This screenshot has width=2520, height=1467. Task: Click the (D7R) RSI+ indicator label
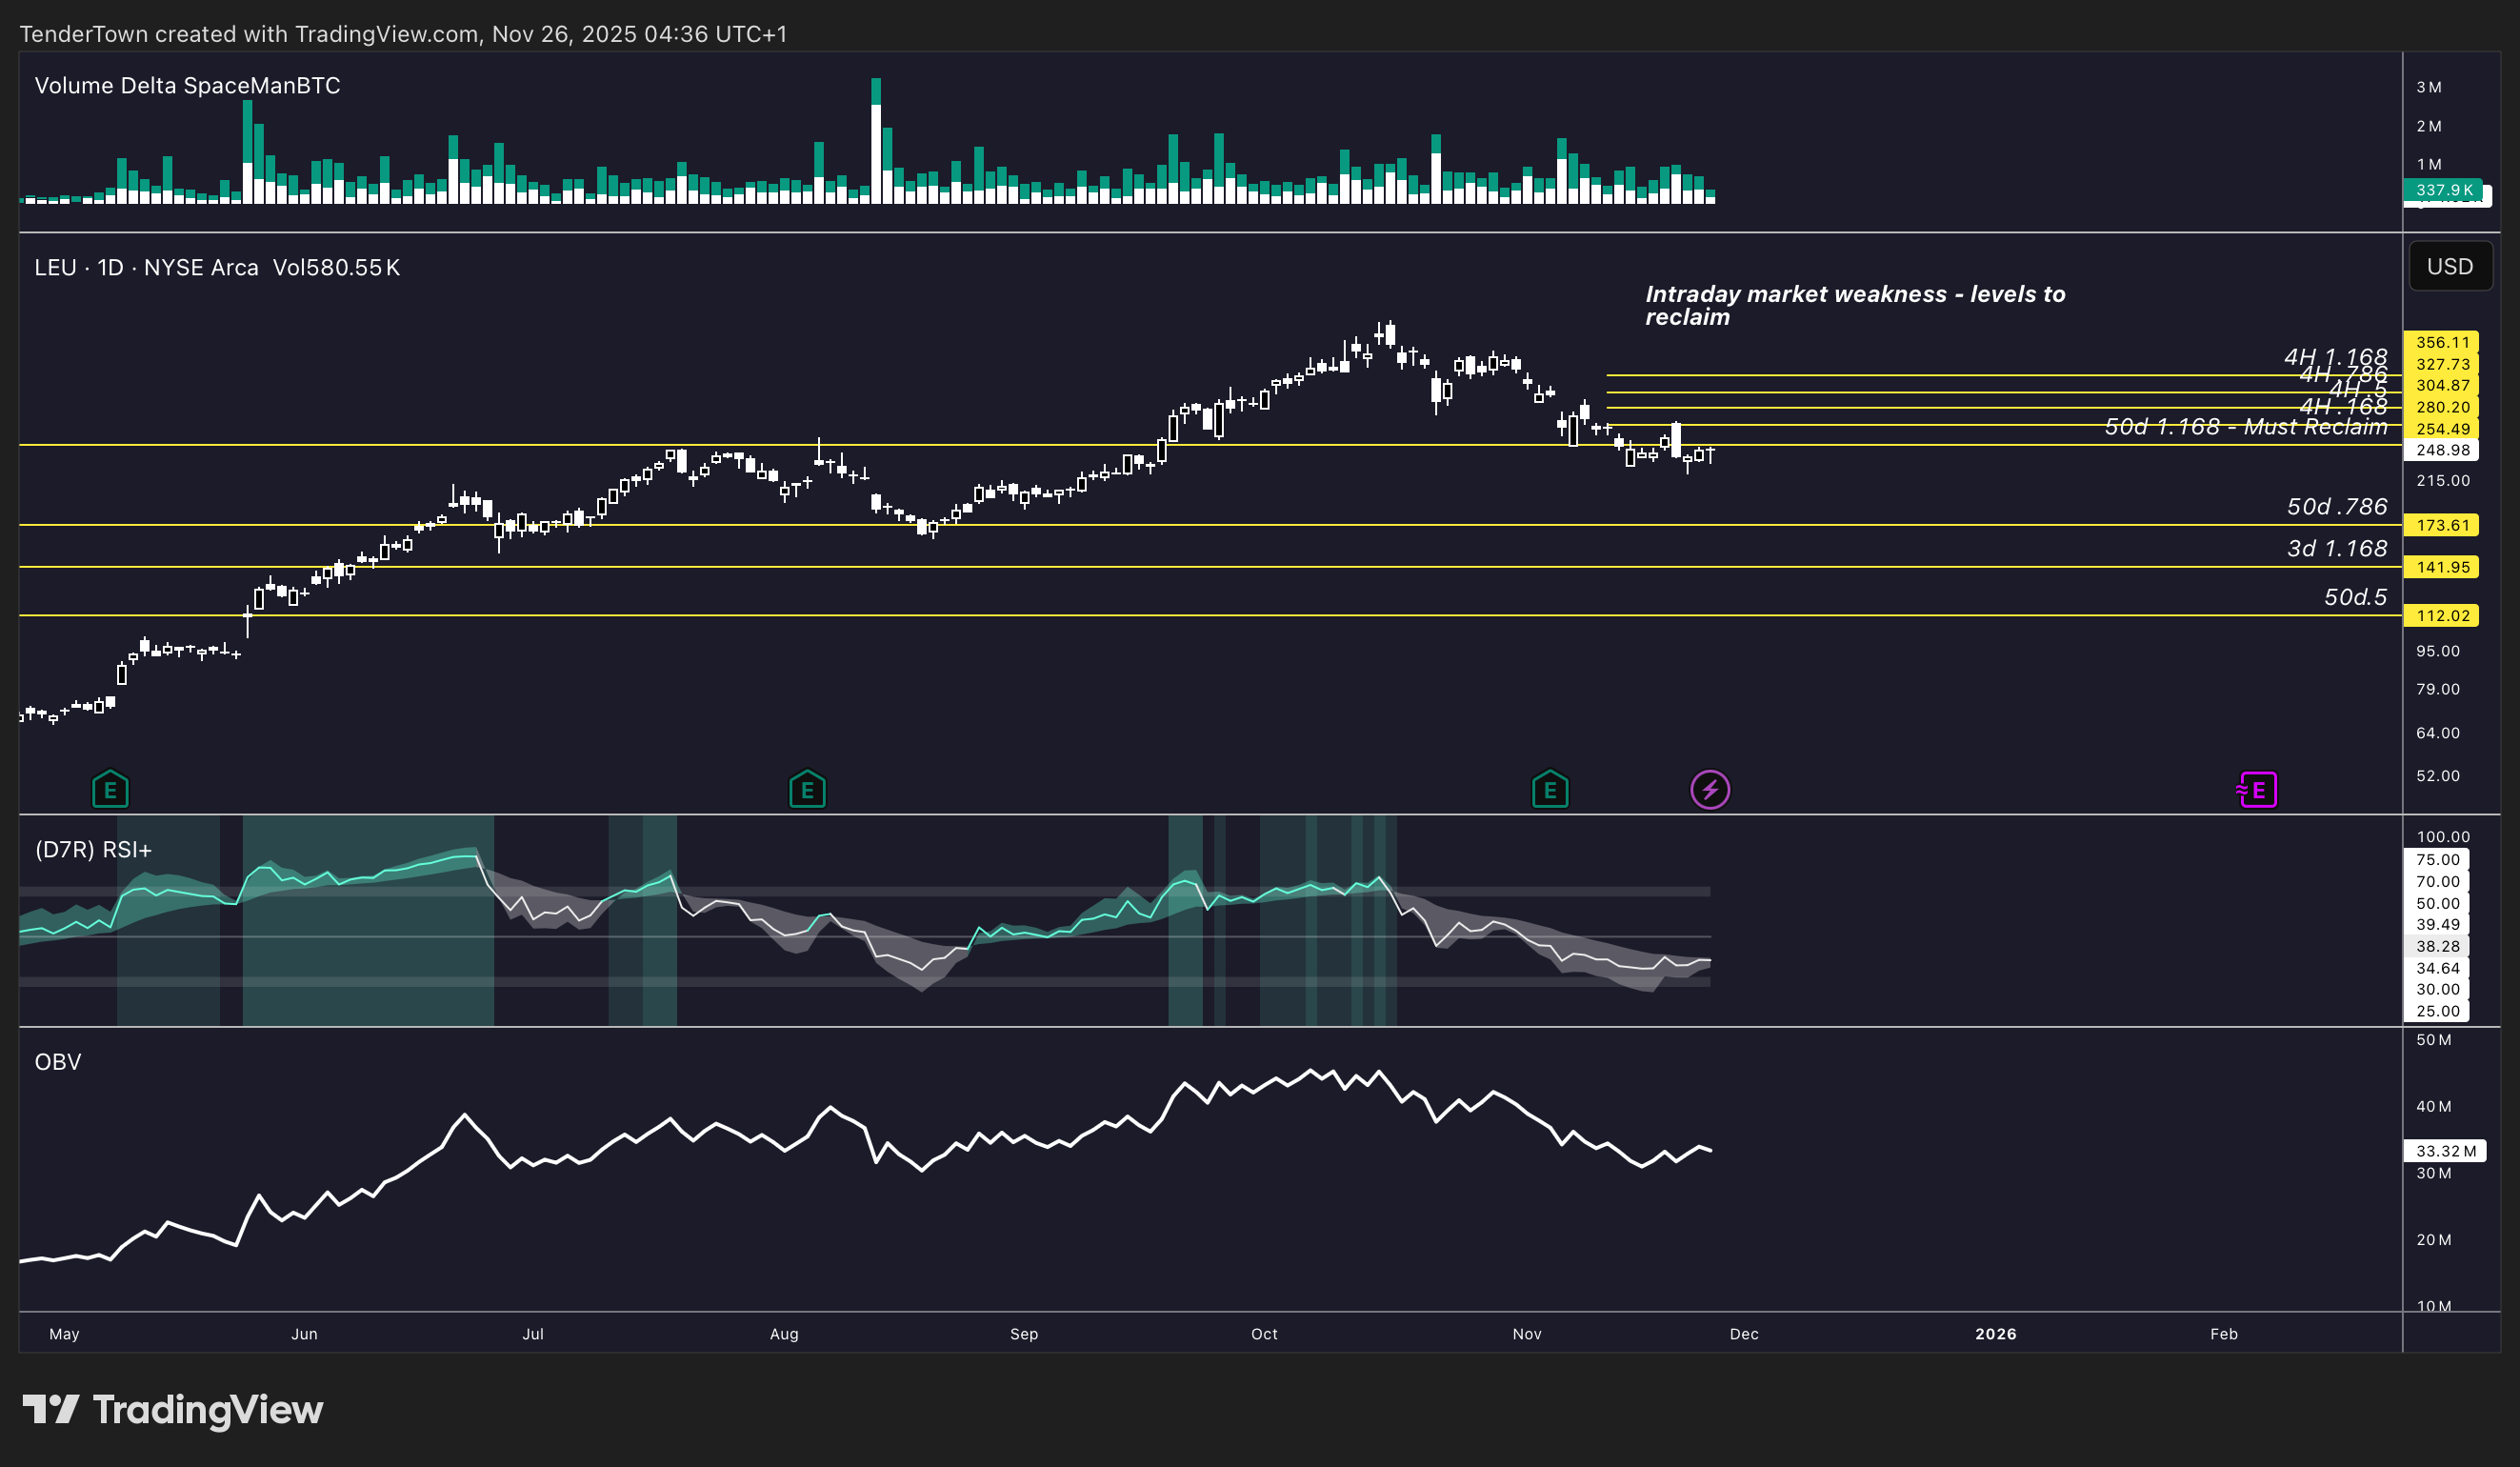[x=93, y=850]
